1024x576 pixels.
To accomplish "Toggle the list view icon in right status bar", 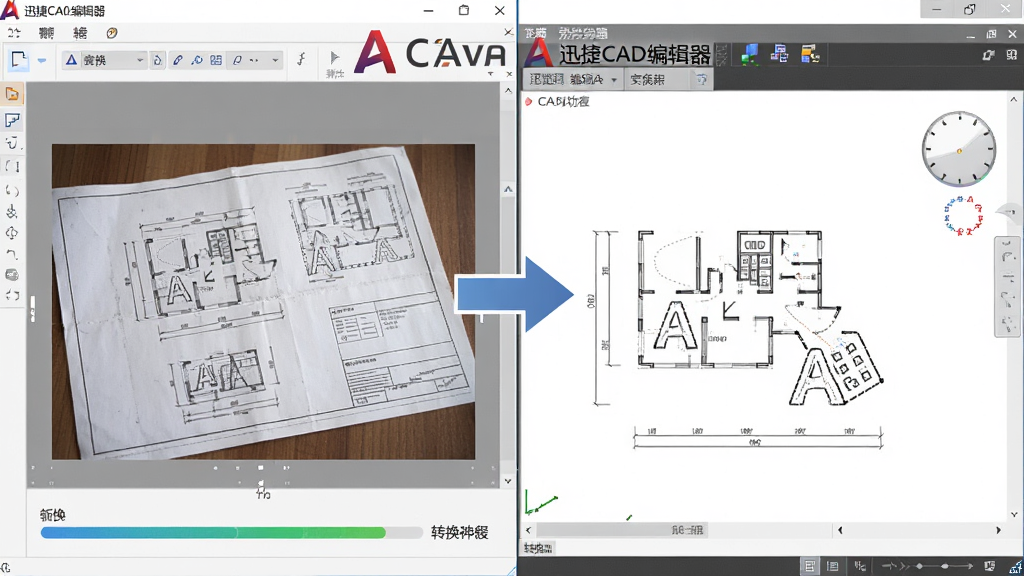I will click(x=833, y=566).
